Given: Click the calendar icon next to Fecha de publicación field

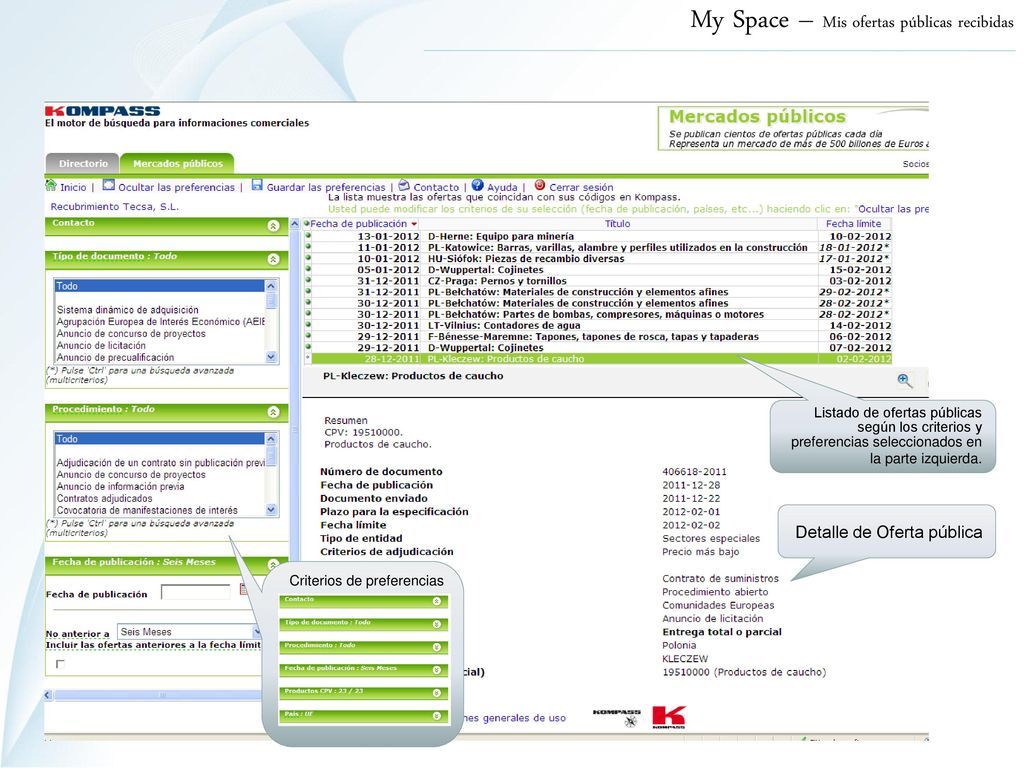Looking at the screenshot, I should (x=243, y=590).
